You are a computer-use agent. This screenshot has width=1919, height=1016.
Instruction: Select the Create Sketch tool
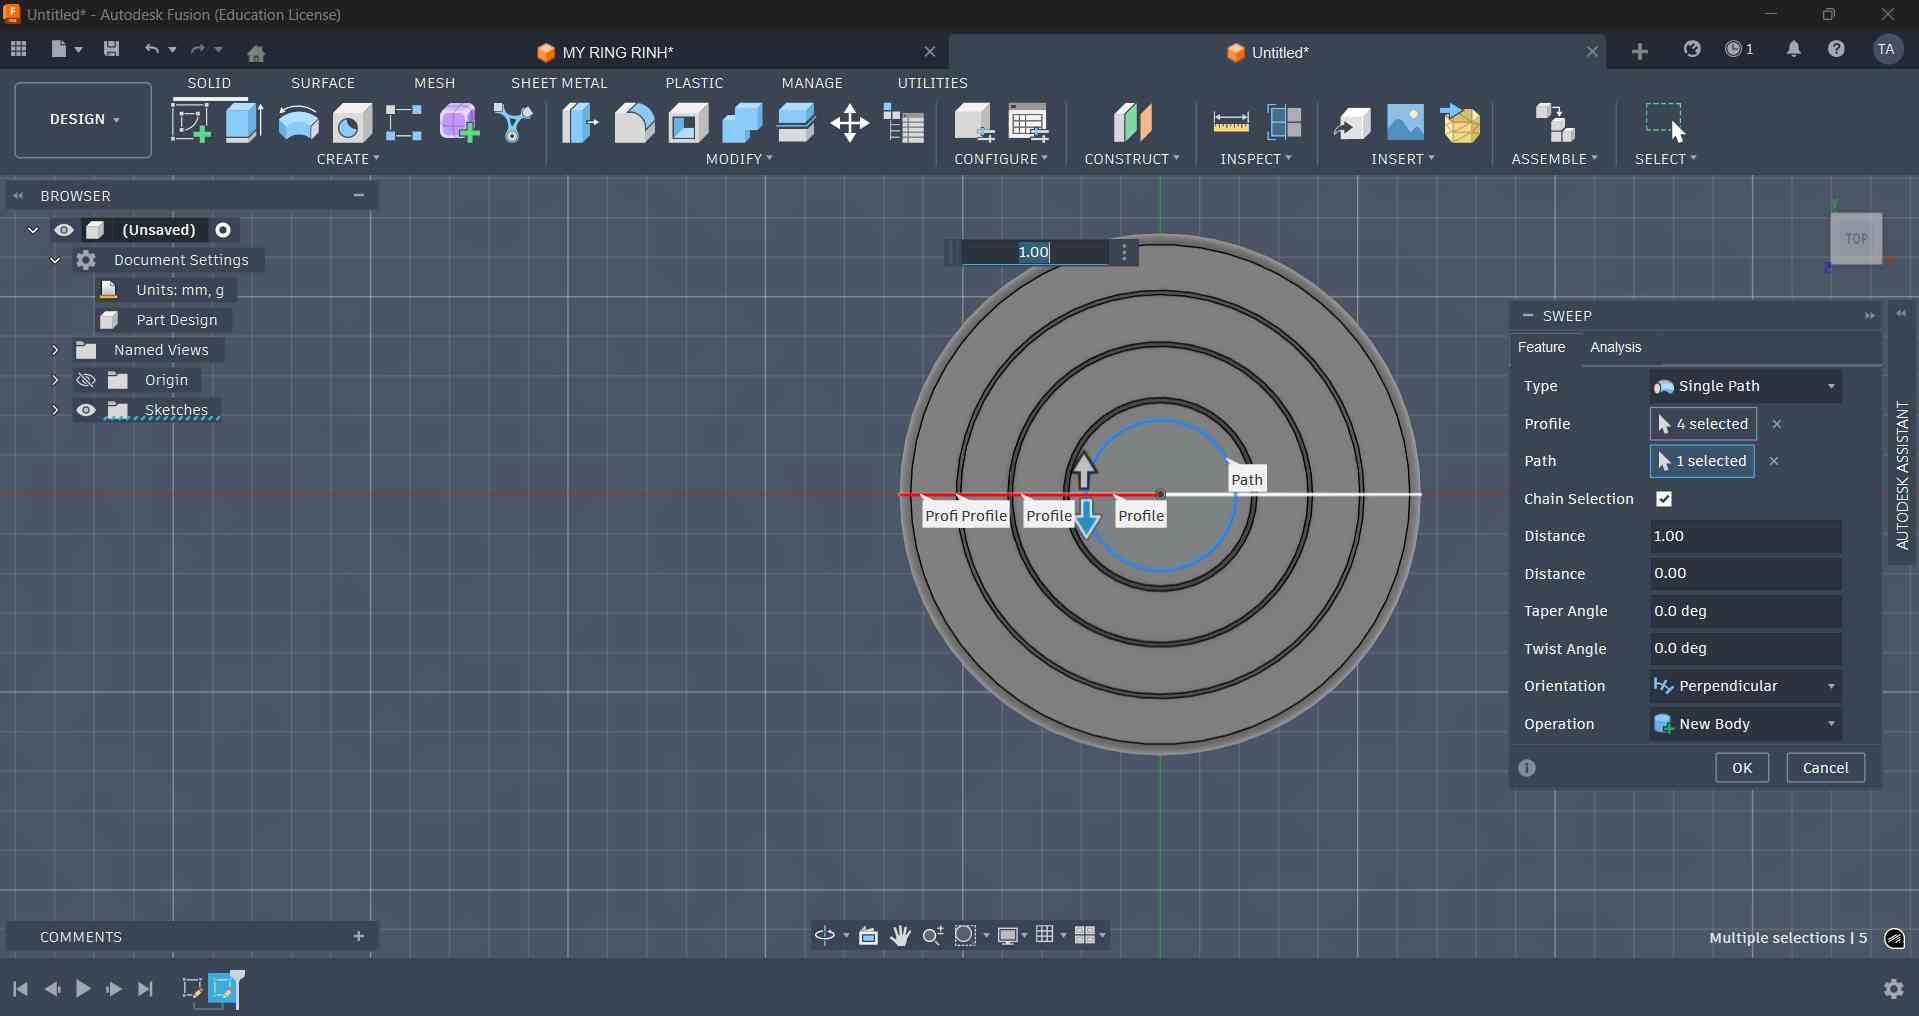click(191, 123)
